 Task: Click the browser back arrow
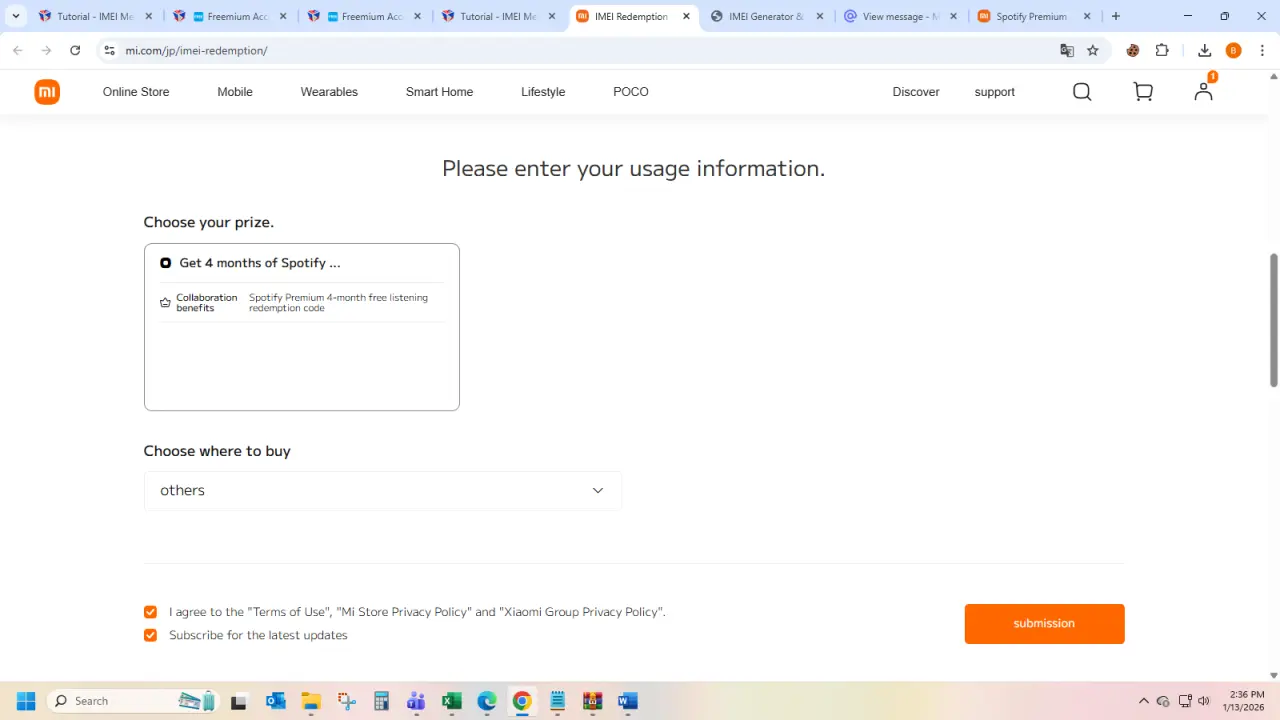coord(17,50)
